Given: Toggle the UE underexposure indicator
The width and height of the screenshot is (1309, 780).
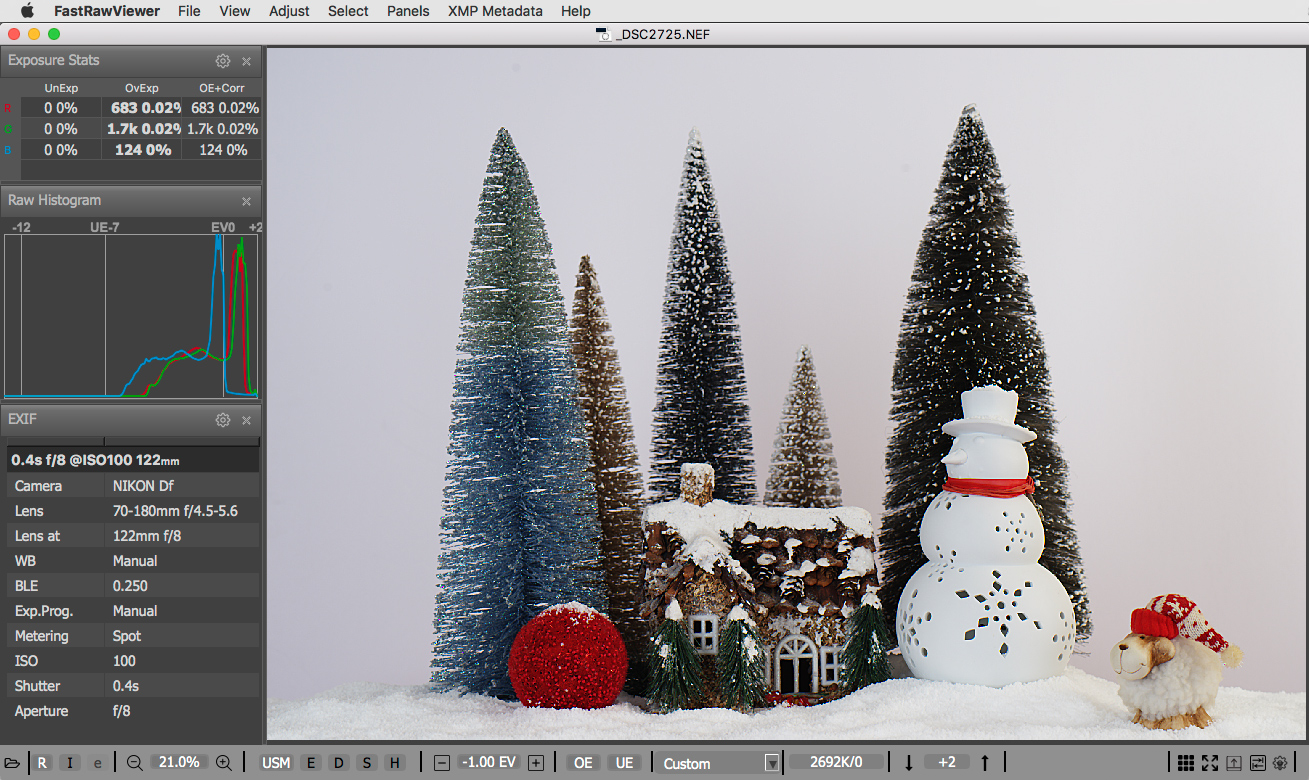Looking at the screenshot, I should [625, 763].
